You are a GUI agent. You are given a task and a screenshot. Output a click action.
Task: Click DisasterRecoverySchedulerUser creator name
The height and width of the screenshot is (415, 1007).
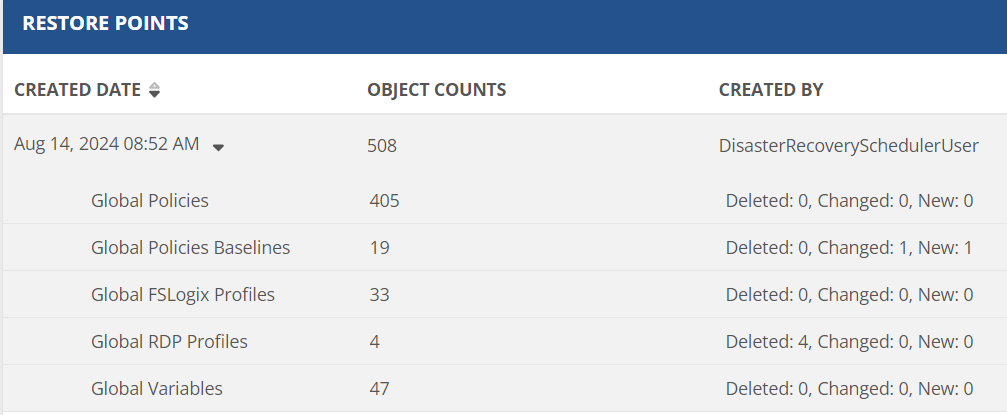pos(848,146)
